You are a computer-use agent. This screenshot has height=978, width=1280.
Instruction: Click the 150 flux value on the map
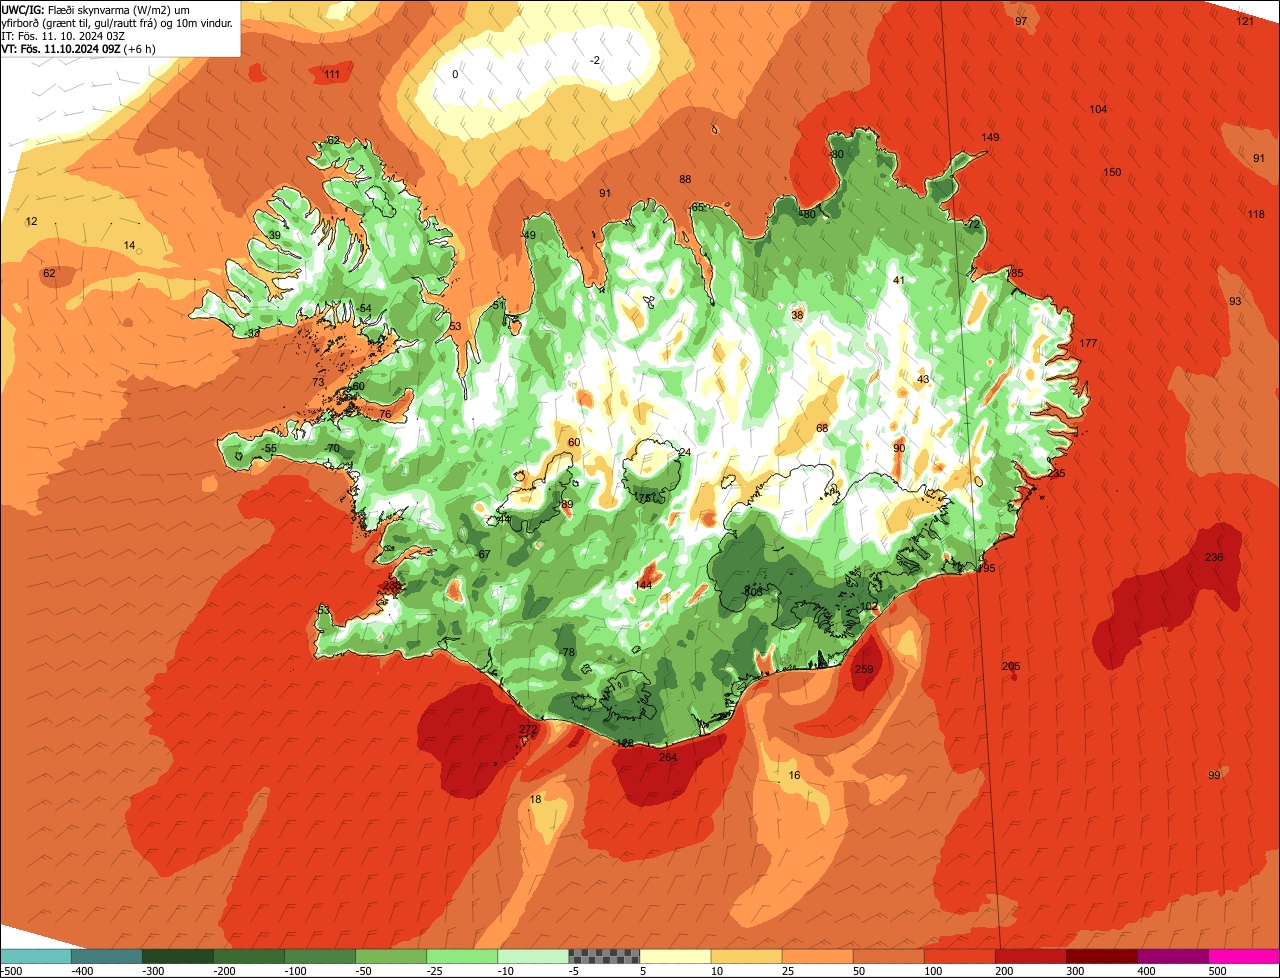point(1112,172)
